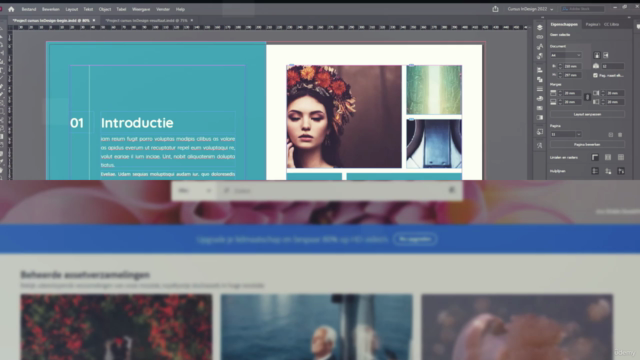Switch to the CC Libraries panel tab

point(611,24)
